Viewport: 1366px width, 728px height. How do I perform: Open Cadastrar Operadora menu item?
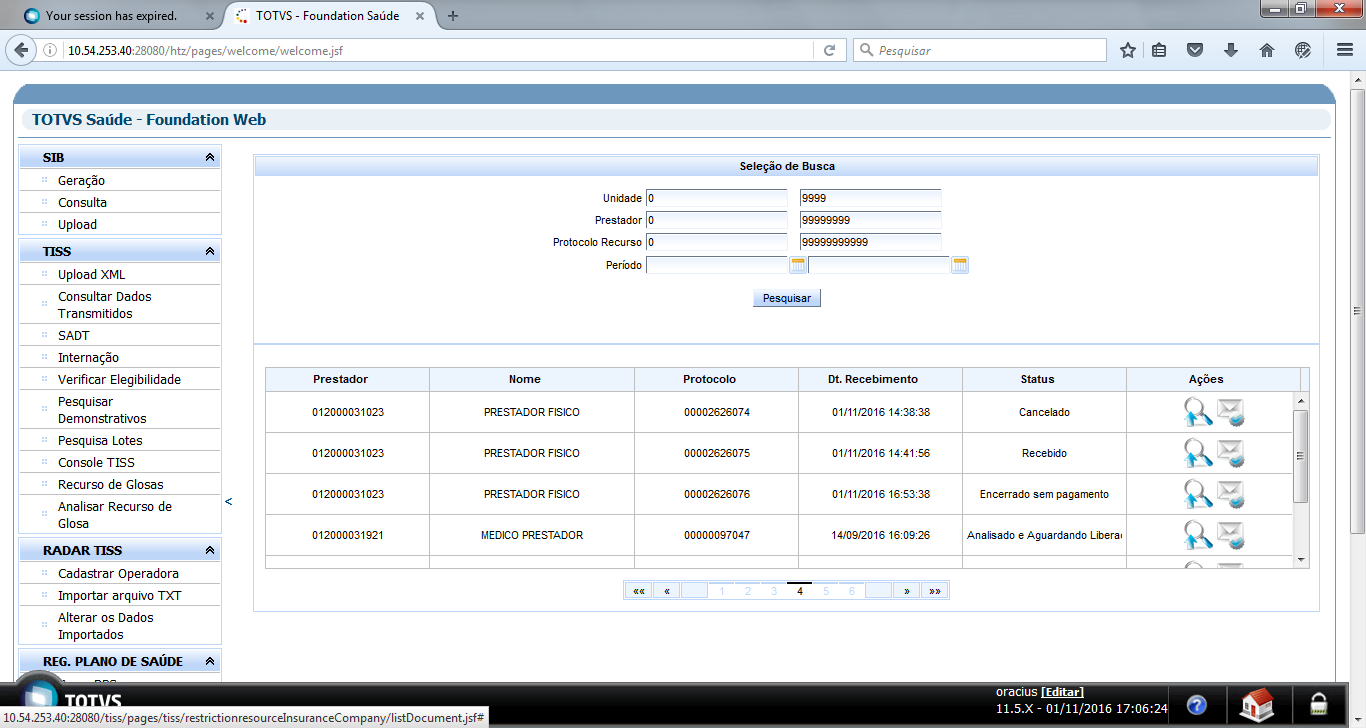120,574
